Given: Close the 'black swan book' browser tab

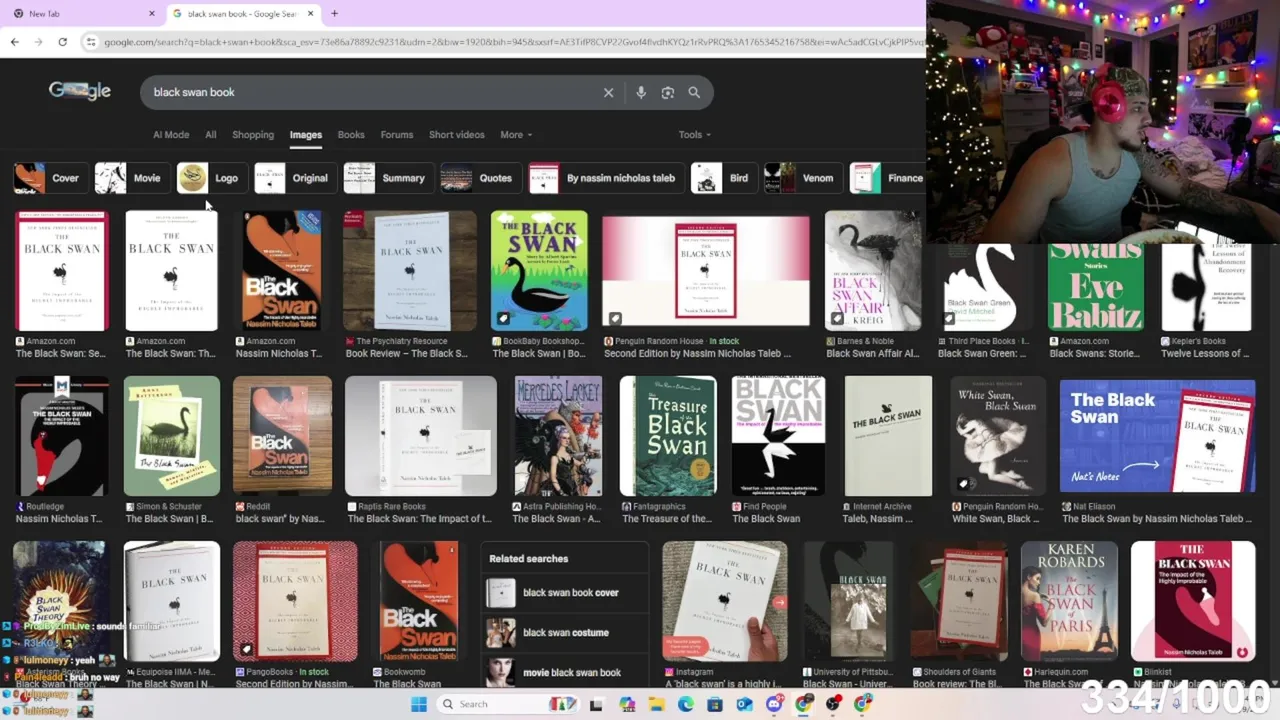Looking at the screenshot, I should 310,13.
